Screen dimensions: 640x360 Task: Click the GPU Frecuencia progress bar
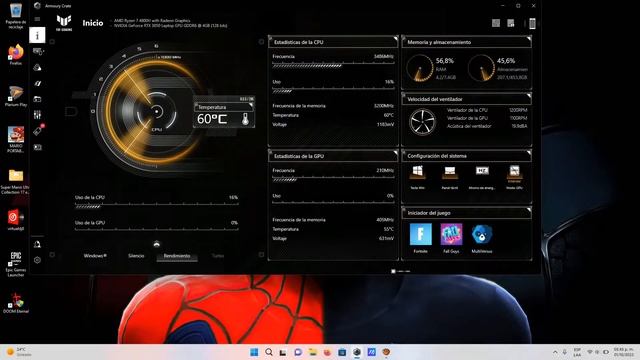(333, 179)
